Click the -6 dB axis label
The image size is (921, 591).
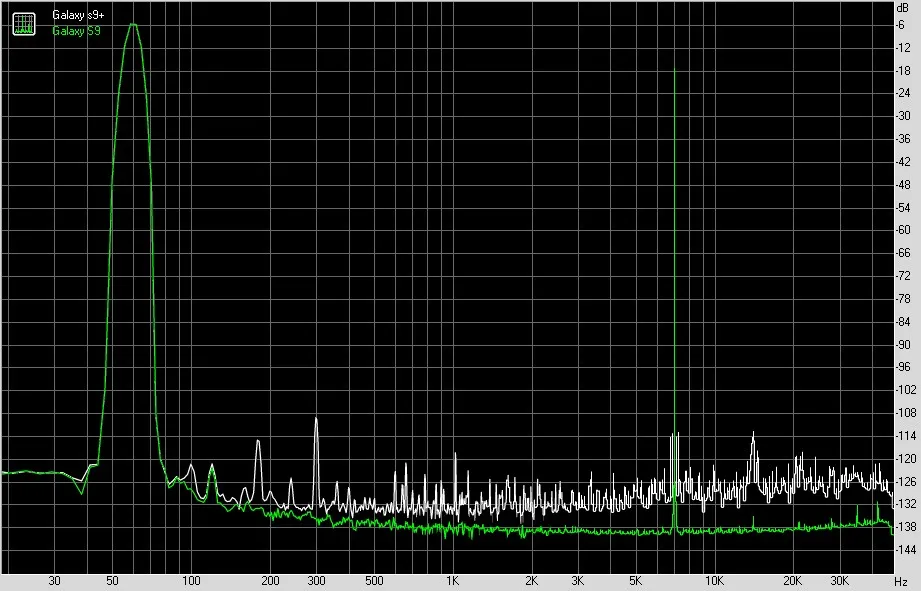pyautogui.click(x=900, y=25)
